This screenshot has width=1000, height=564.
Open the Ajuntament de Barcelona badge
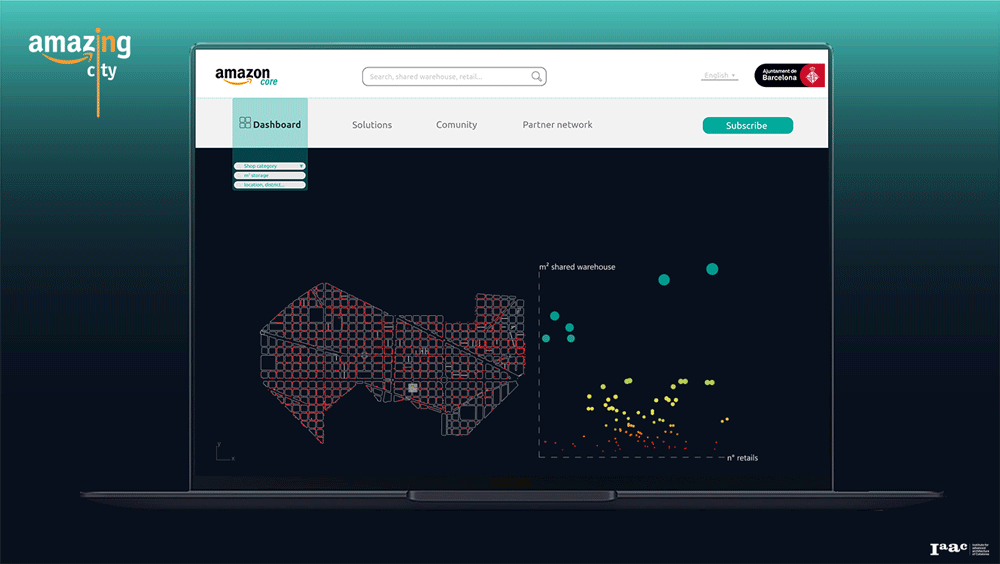pyautogui.click(x=789, y=76)
